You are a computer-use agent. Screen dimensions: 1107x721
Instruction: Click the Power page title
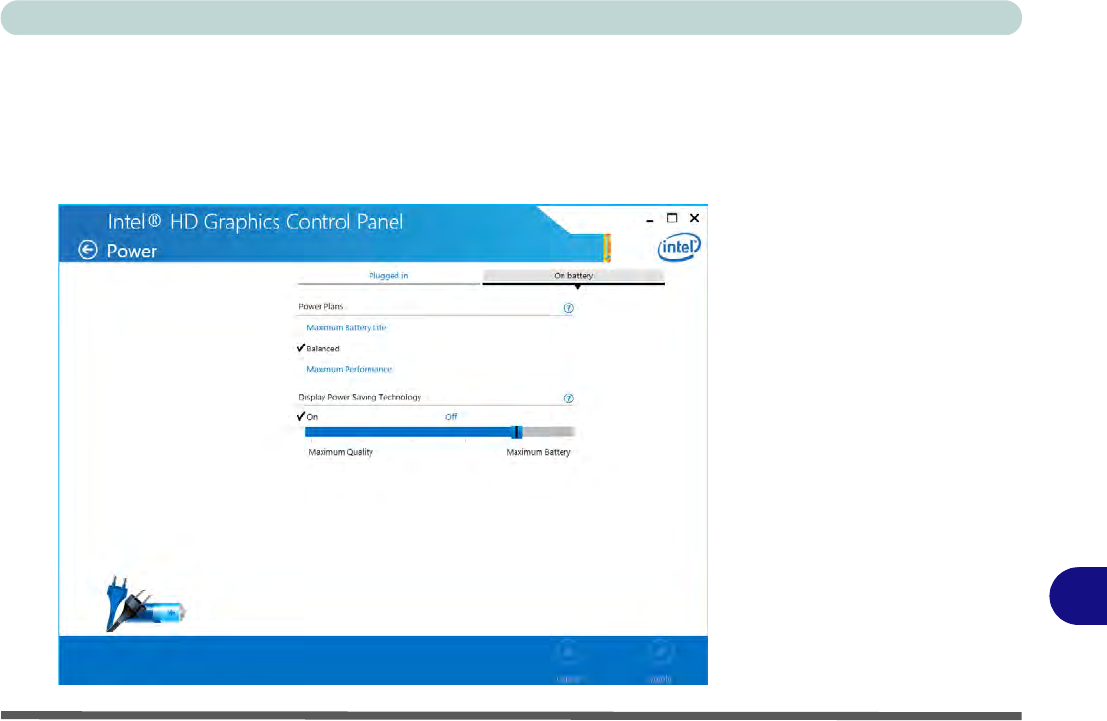coord(131,251)
